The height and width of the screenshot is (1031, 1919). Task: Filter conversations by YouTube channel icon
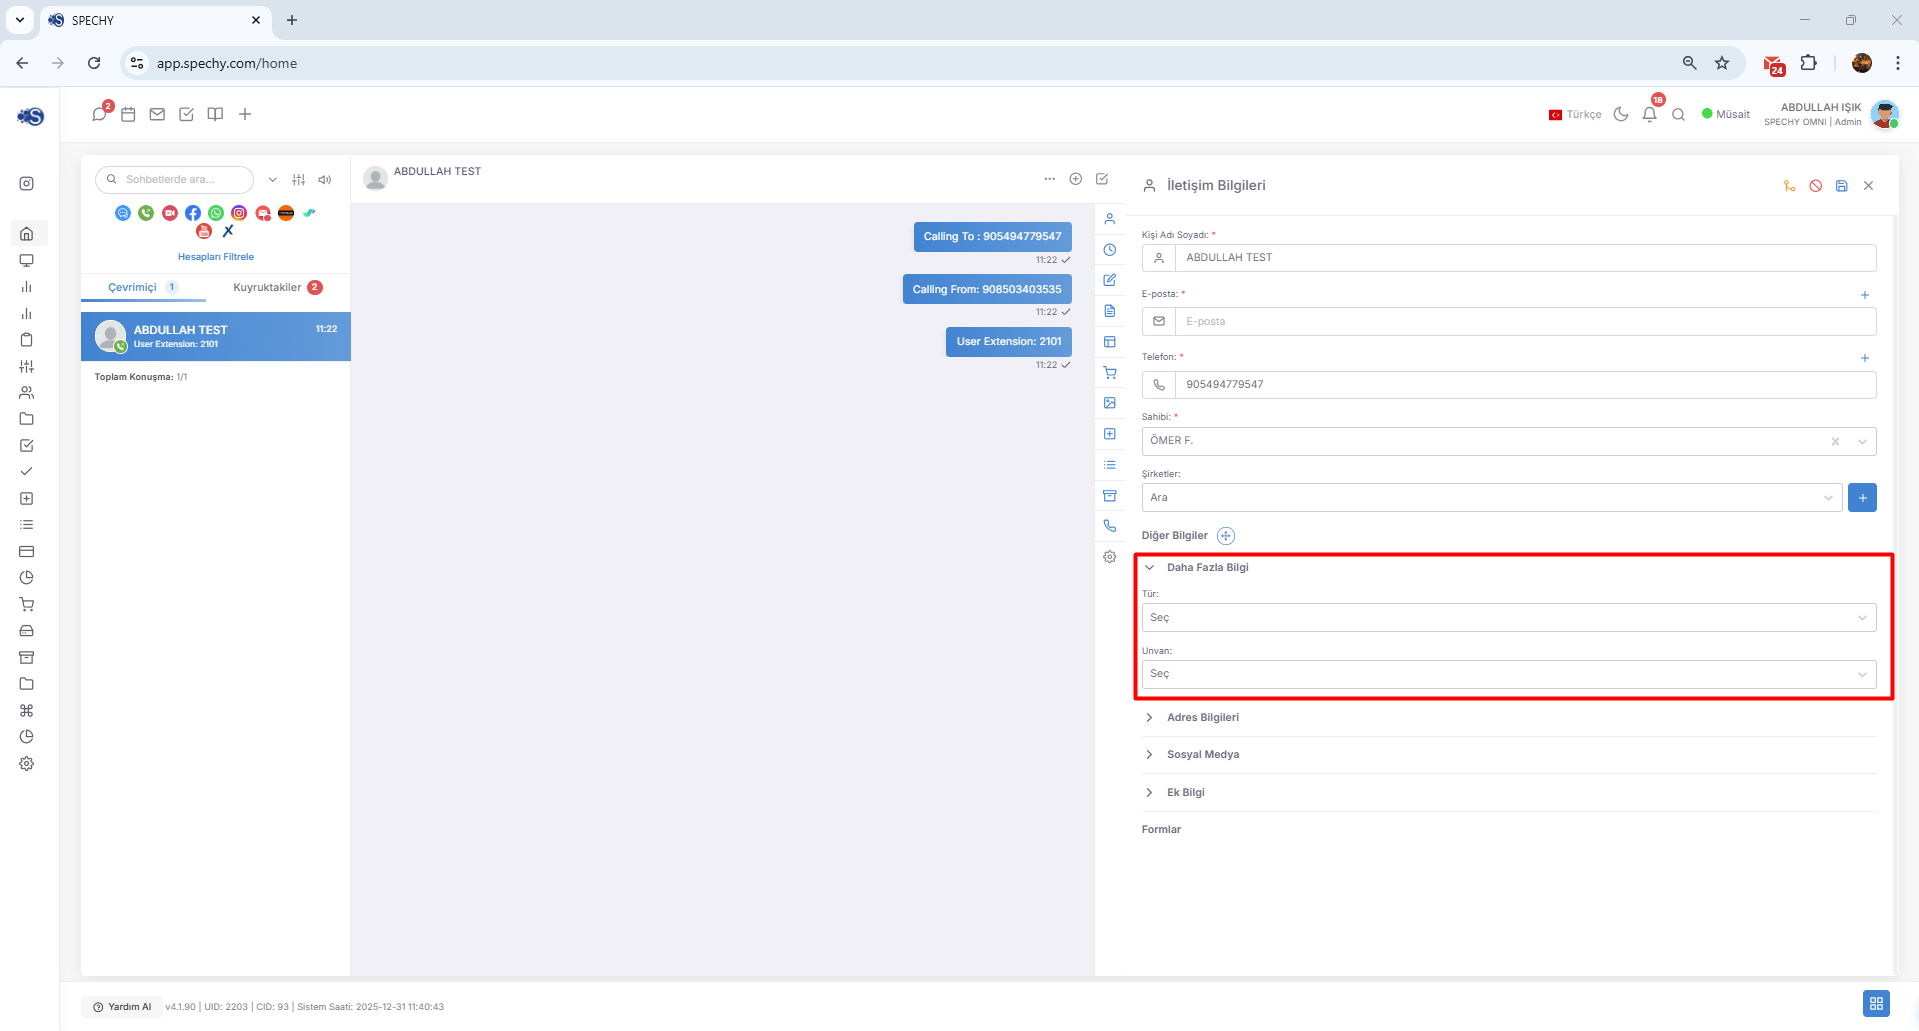(x=204, y=231)
